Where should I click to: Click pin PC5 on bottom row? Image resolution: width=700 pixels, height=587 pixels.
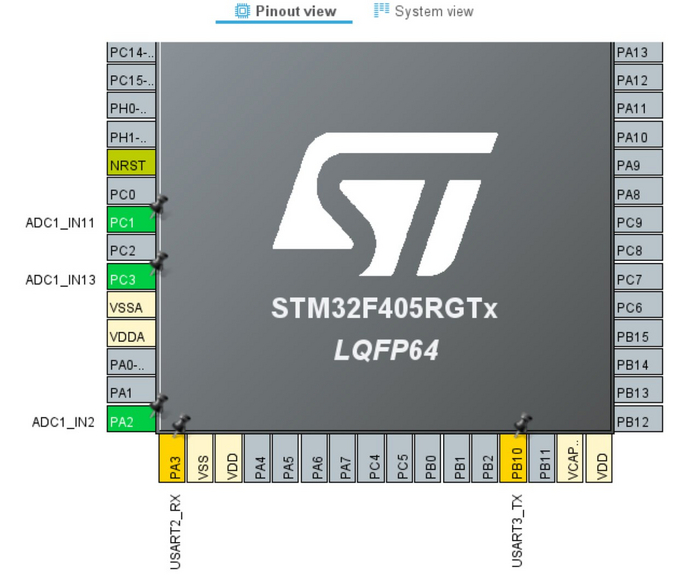[400, 458]
